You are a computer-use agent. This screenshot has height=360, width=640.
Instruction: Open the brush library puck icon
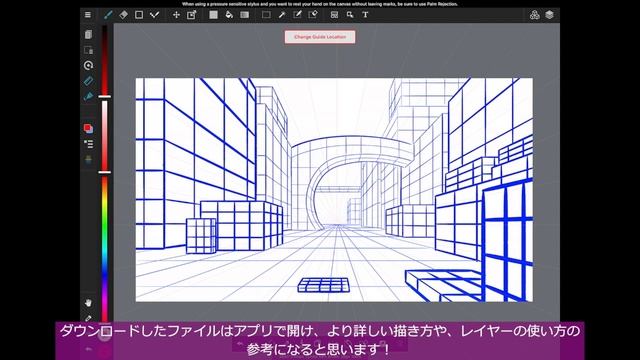point(88,160)
